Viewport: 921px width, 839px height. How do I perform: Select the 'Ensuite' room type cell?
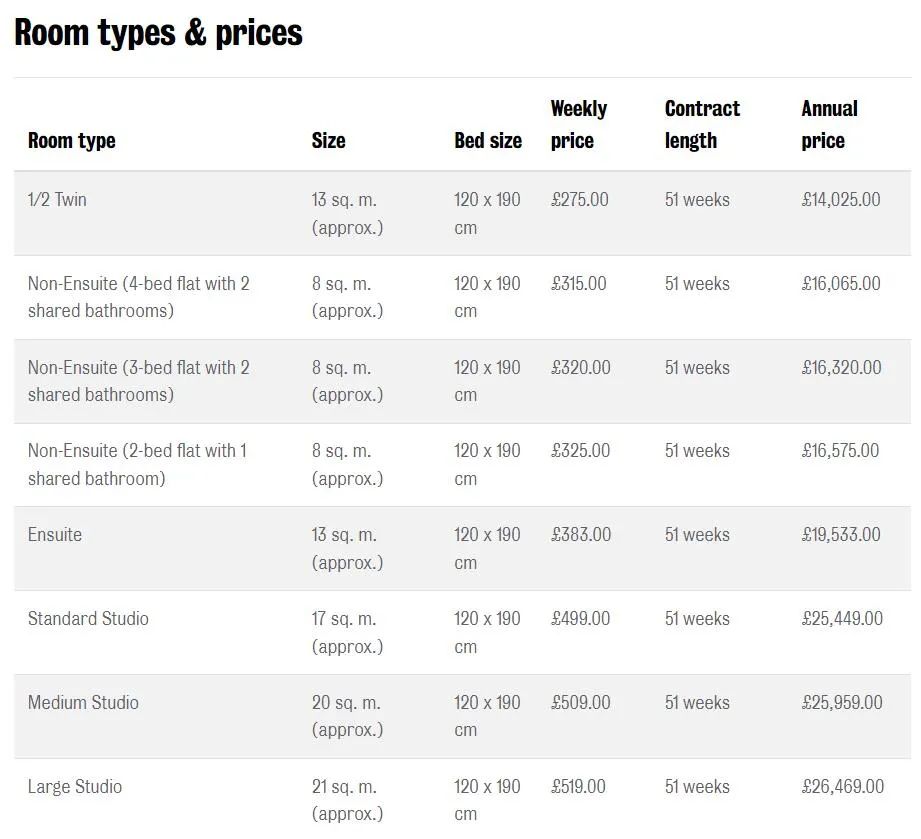click(x=55, y=535)
